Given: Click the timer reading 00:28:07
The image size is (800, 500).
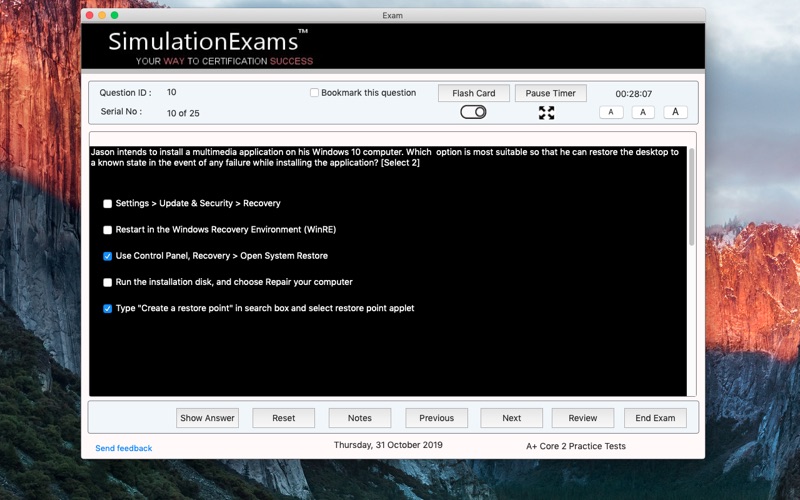Looking at the screenshot, I should [x=633, y=94].
